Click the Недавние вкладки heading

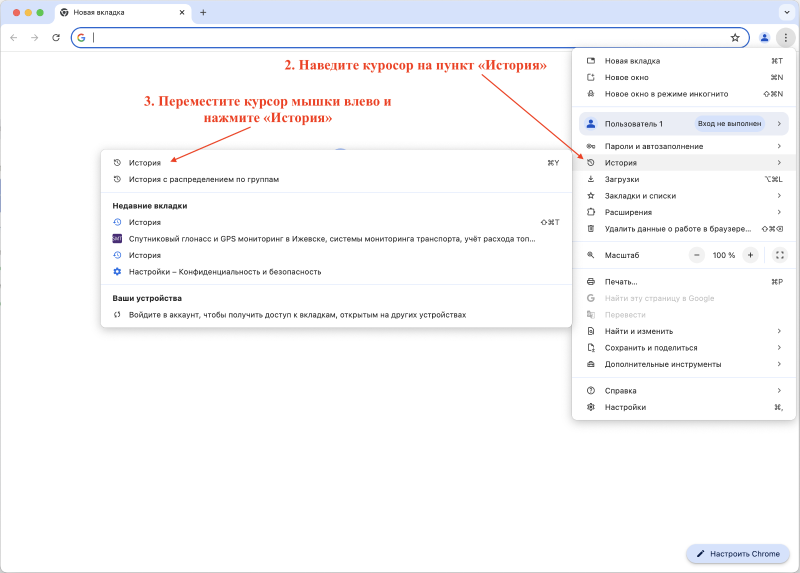(x=149, y=206)
